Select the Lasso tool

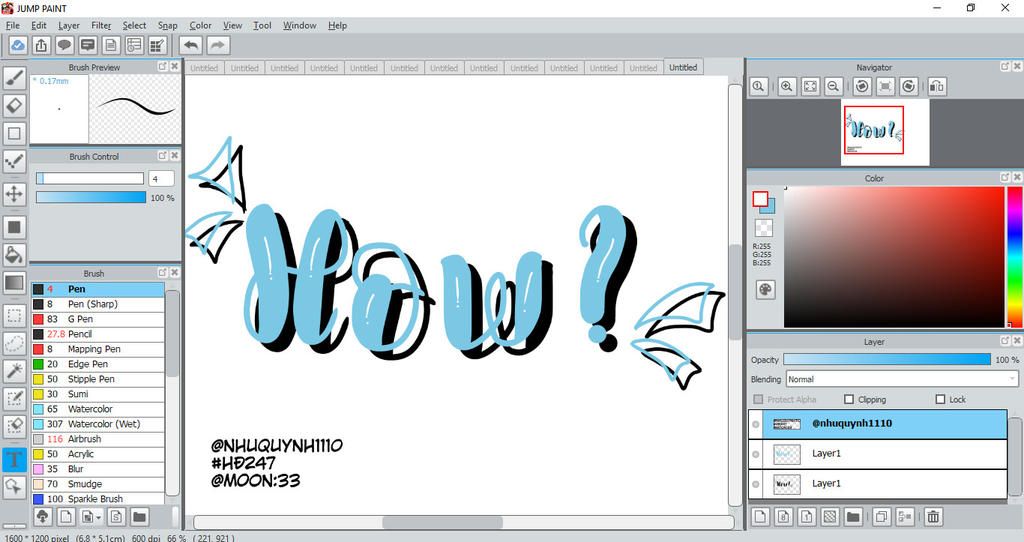pyautogui.click(x=14, y=343)
